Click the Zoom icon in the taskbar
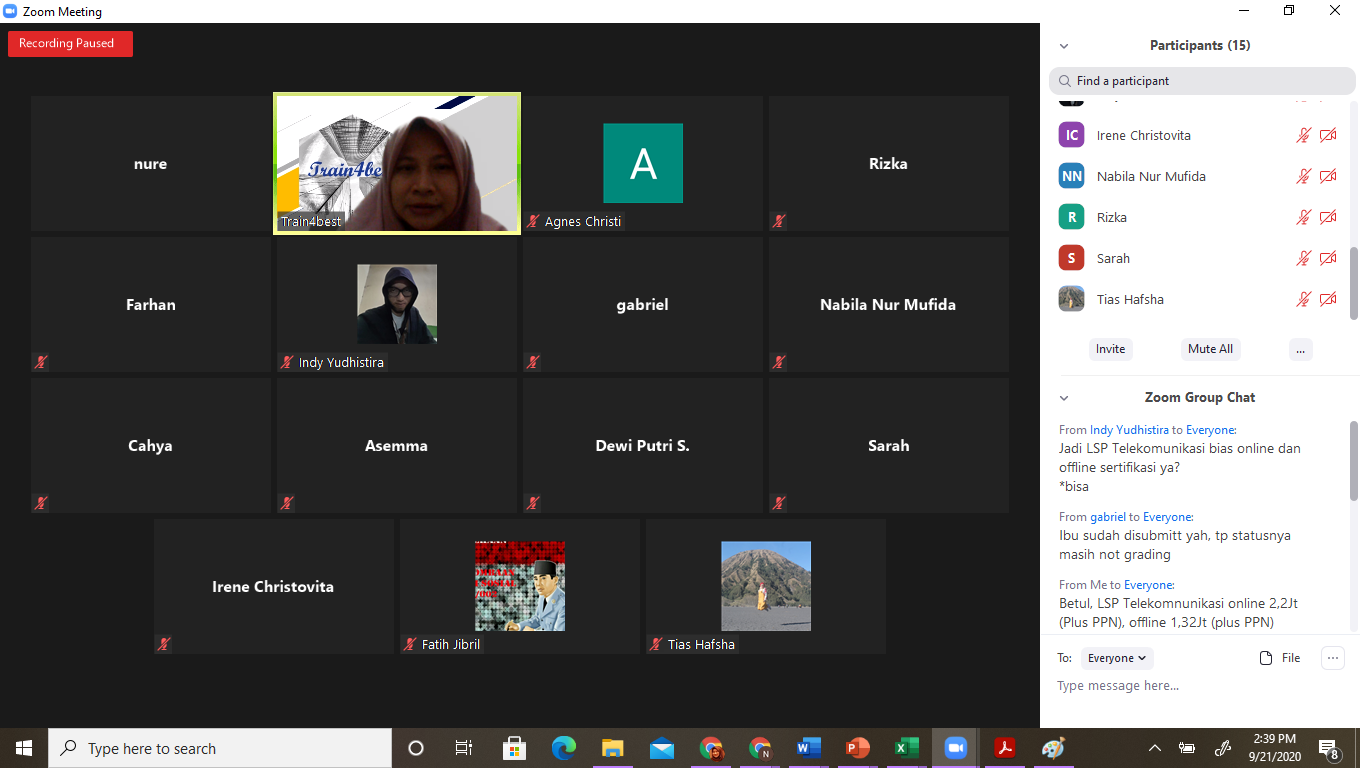 [955, 748]
